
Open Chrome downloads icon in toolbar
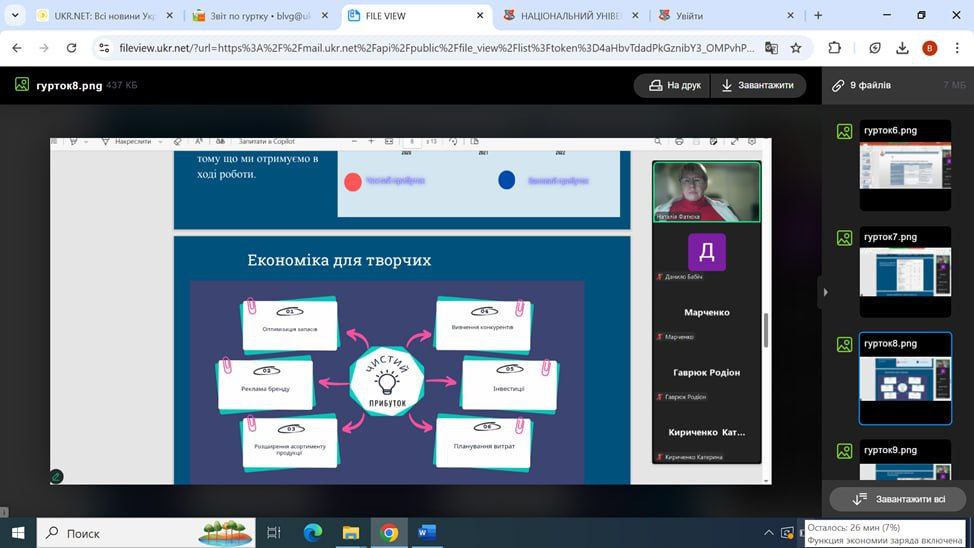click(x=902, y=48)
